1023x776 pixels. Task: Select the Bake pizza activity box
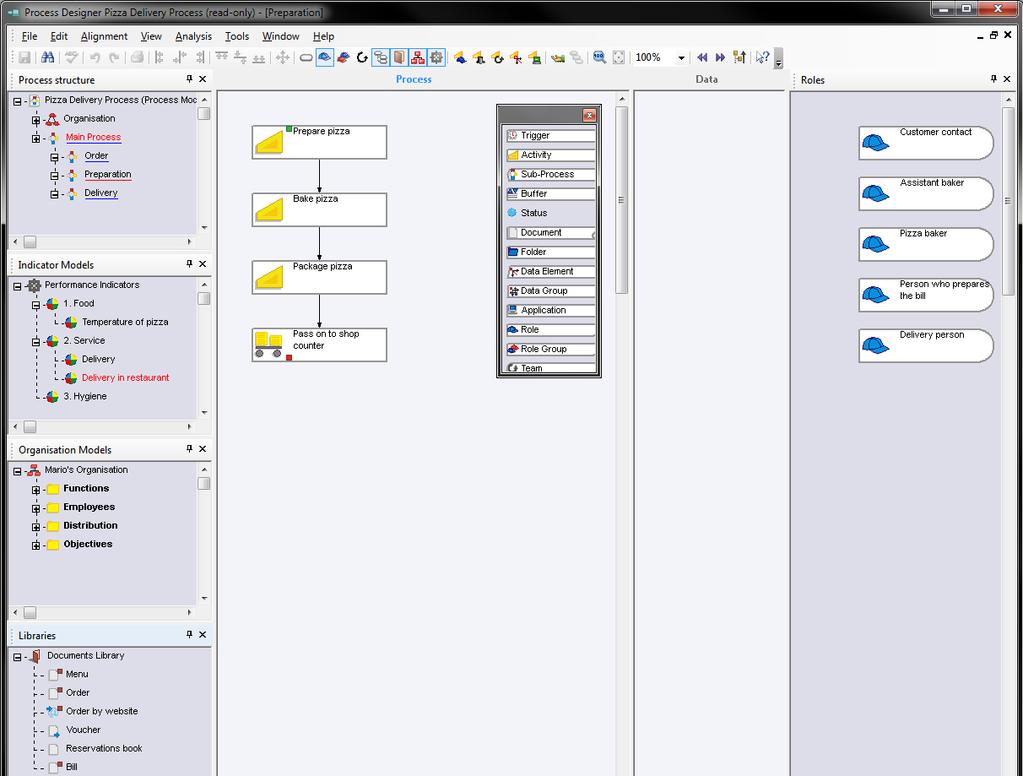pyautogui.click(x=320, y=210)
